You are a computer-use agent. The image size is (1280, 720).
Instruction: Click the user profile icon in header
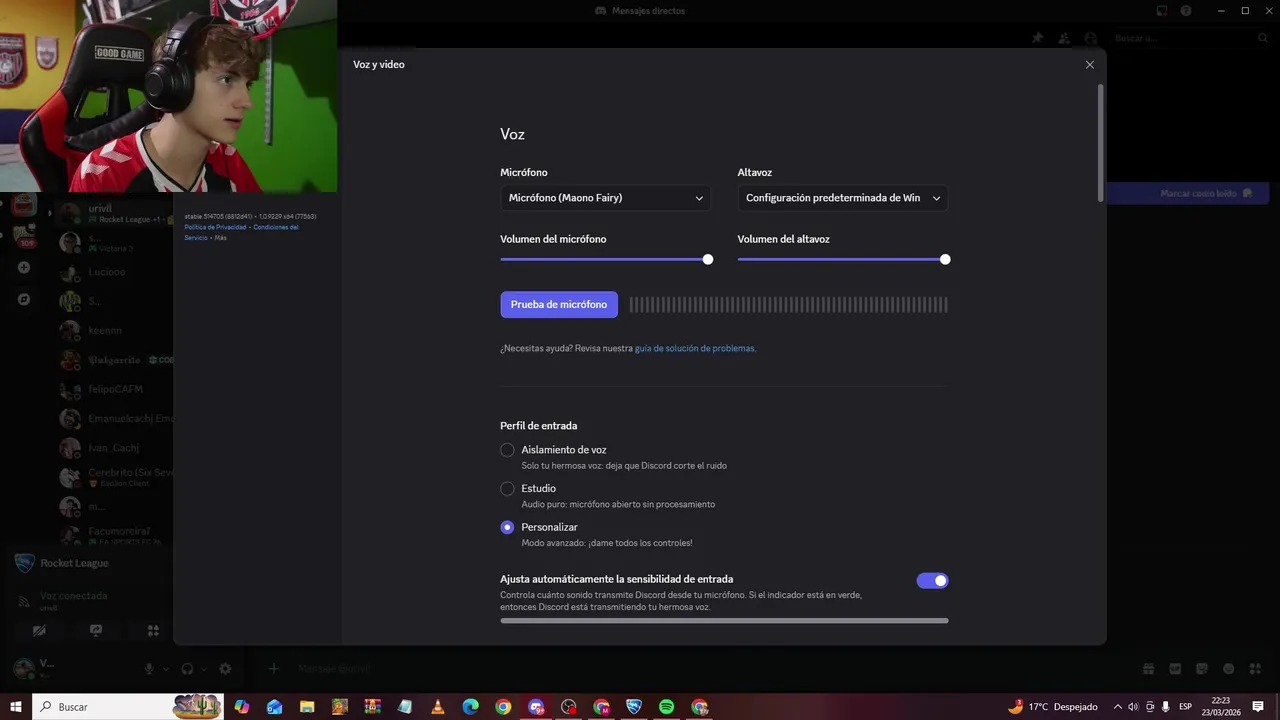1090,38
